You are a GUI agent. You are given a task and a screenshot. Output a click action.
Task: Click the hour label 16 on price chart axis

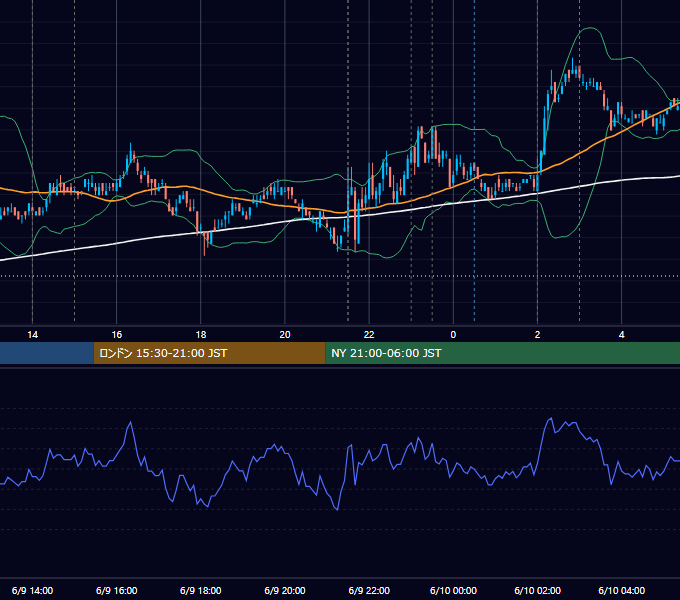[117, 335]
